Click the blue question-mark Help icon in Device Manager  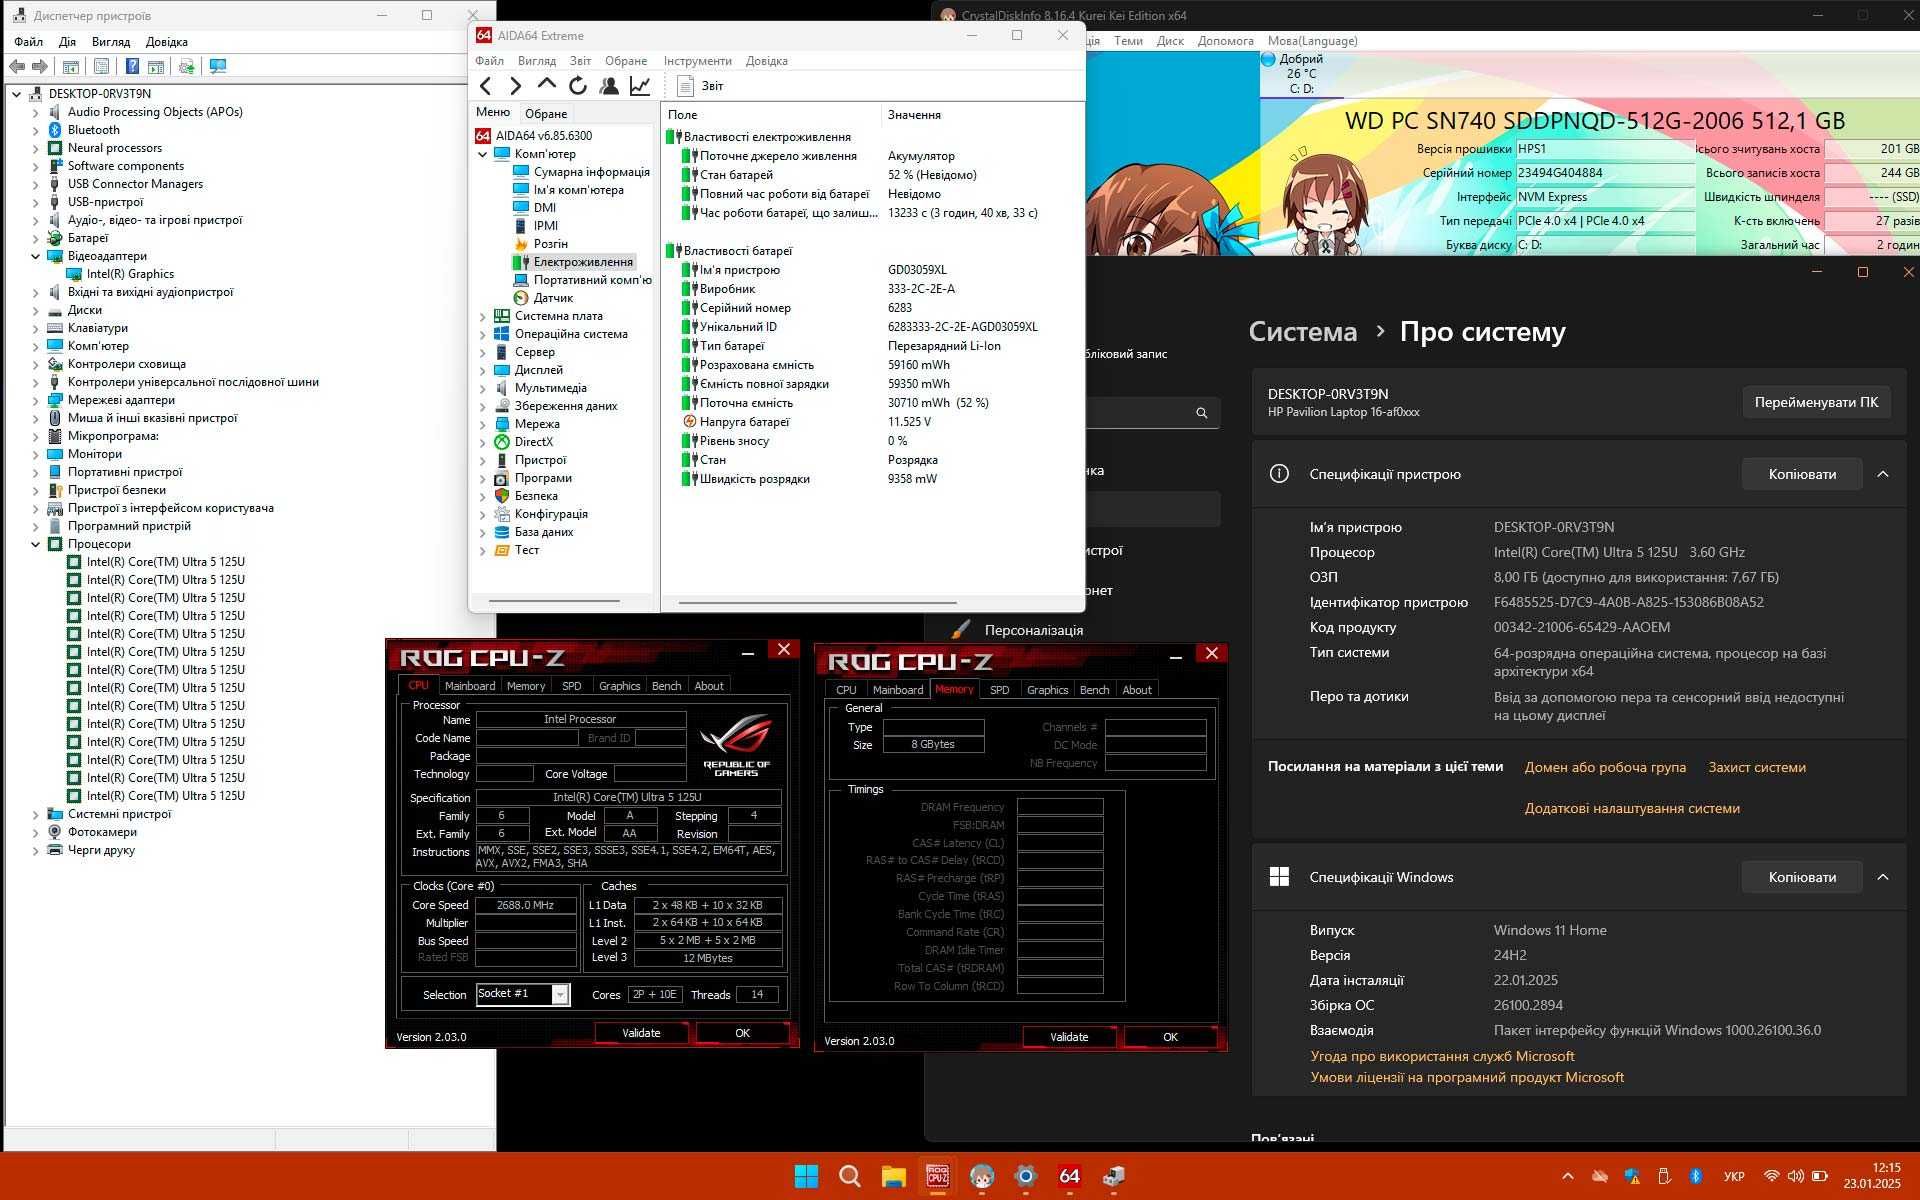pos(132,66)
